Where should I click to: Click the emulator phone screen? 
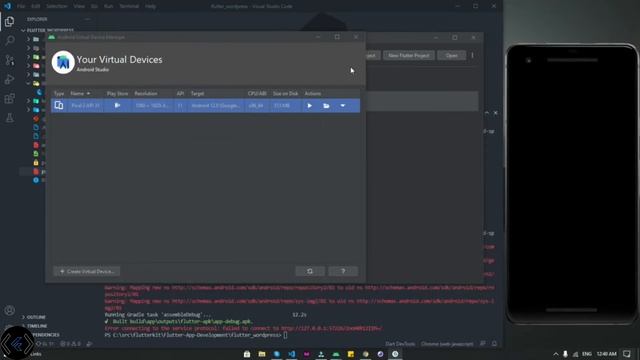click(571, 184)
